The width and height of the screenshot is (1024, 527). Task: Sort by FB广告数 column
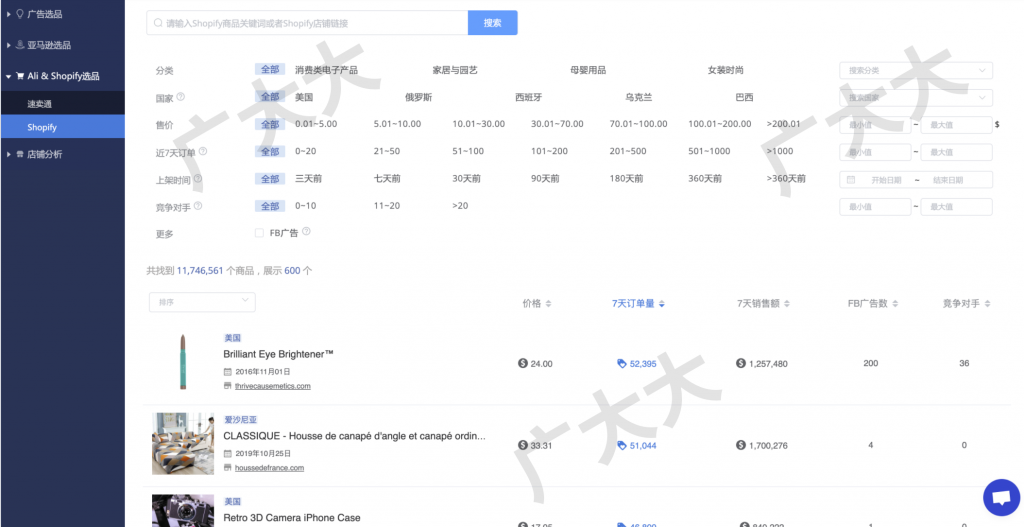pyautogui.click(x=872, y=304)
